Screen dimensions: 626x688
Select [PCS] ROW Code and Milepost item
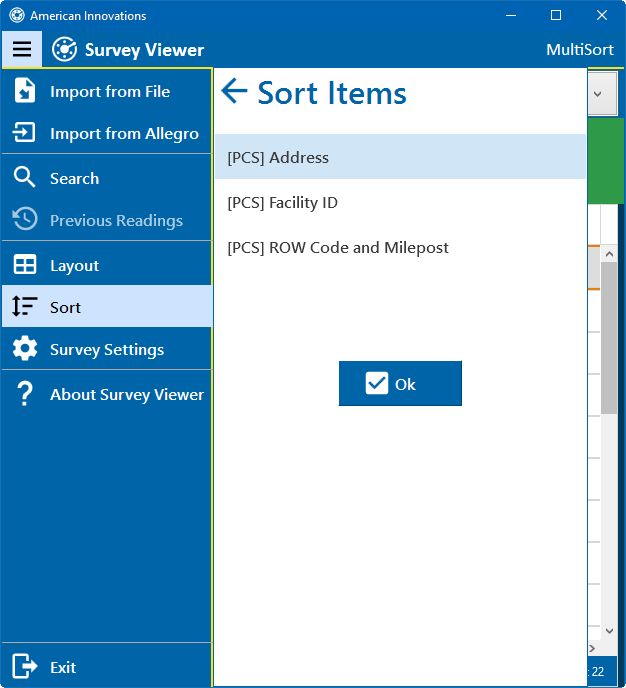click(400, 247)
